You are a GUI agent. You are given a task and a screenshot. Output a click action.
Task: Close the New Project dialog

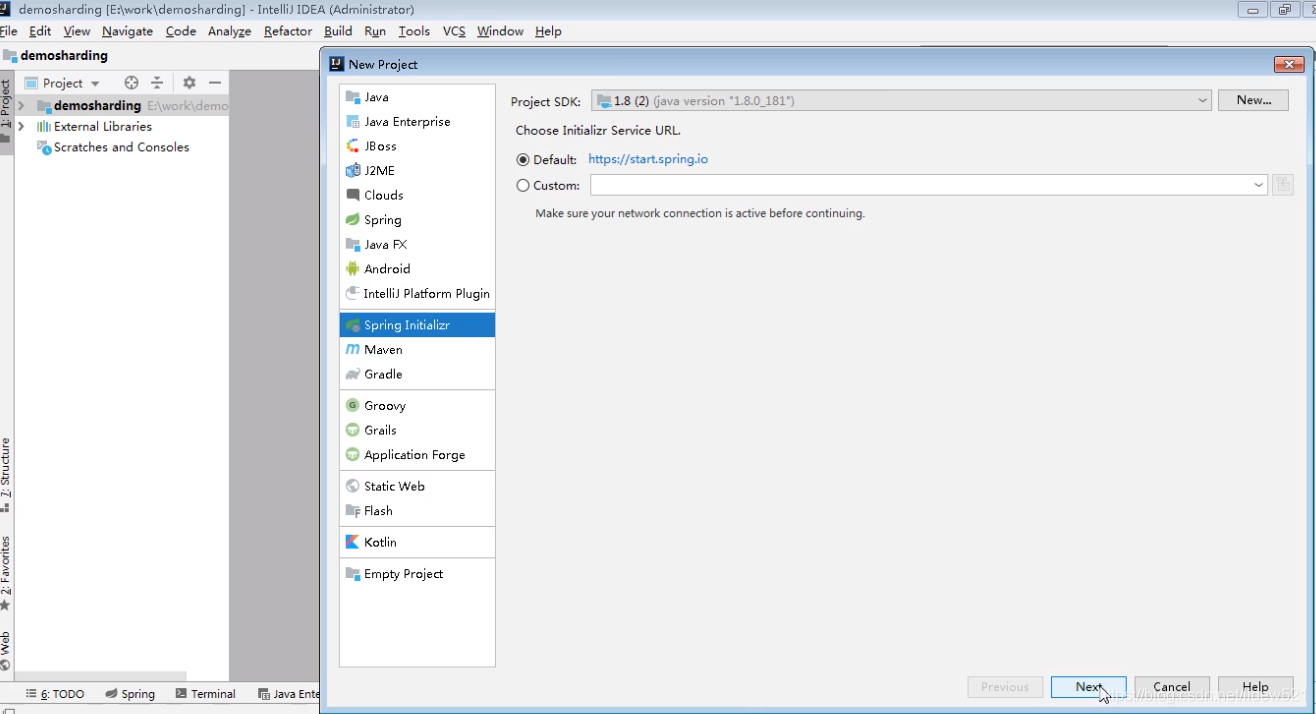(1288, 64)
